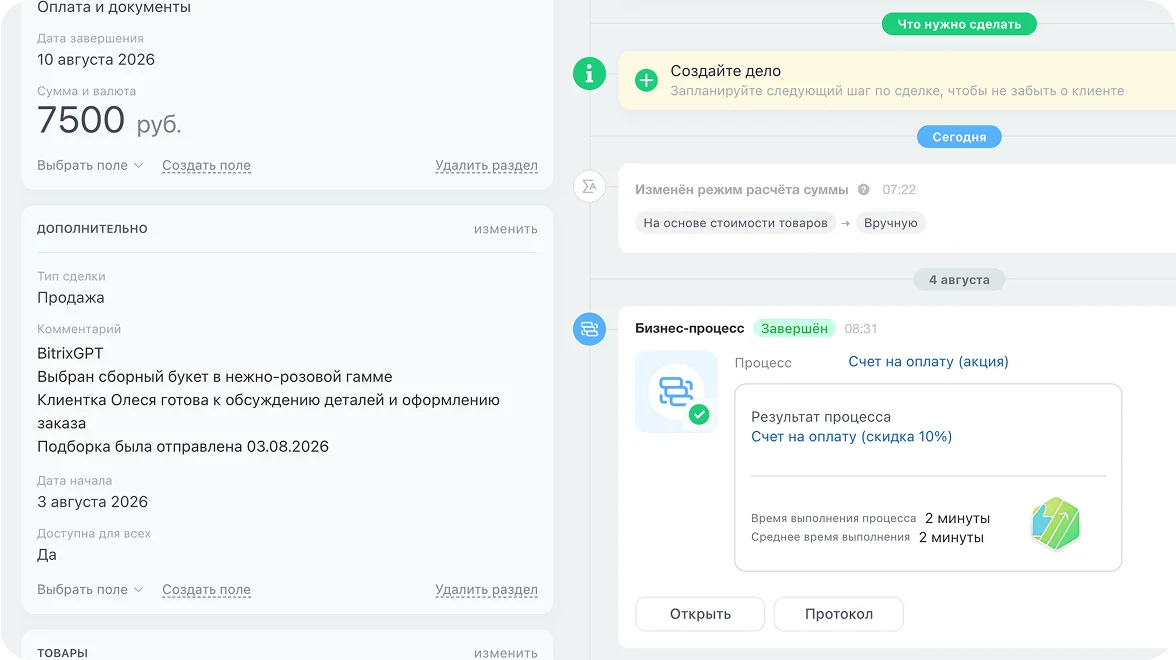This screenshot has width=1176, height=660.
Task: Click the Завершён status badge
Action: [794, 328]
